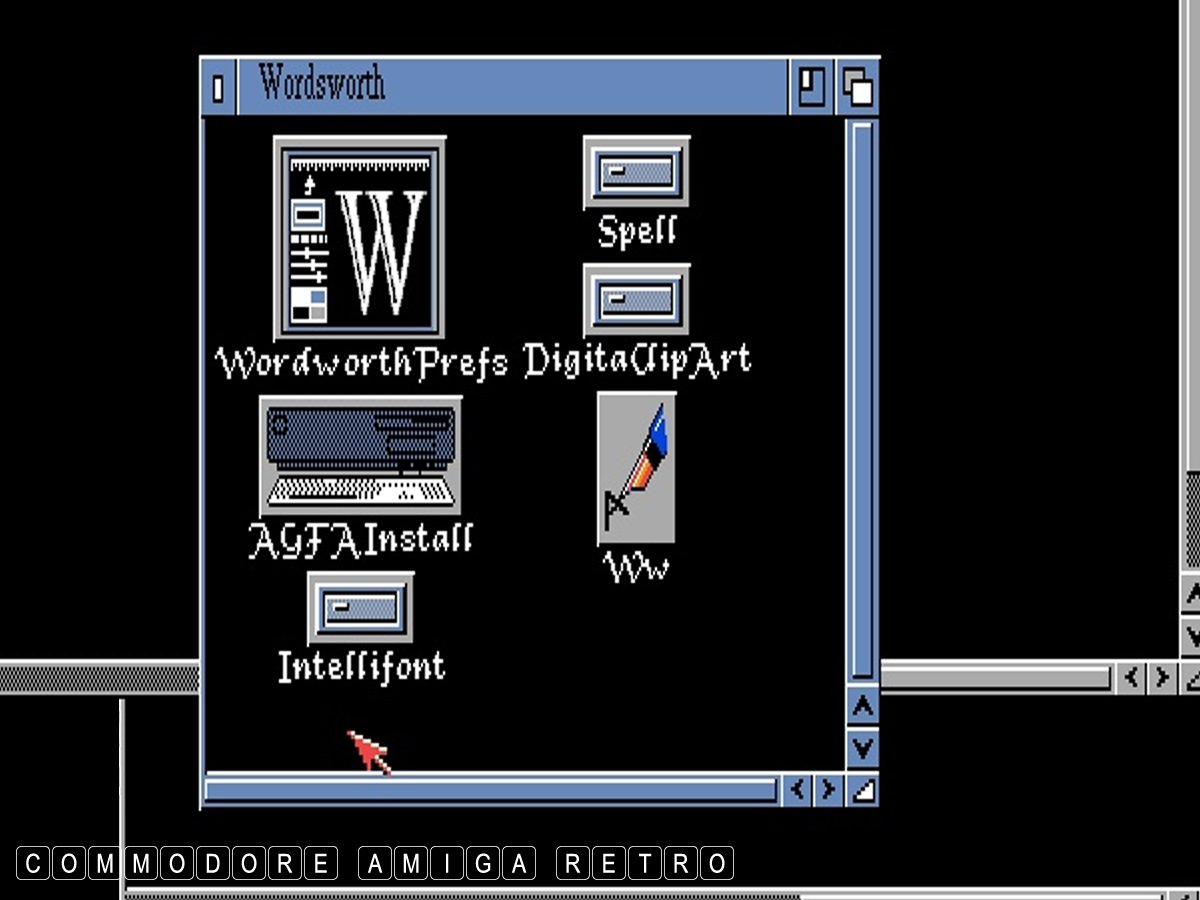Open the Spell drawer icon
This screenshot has height=900, width=1200.
point(636,173)
